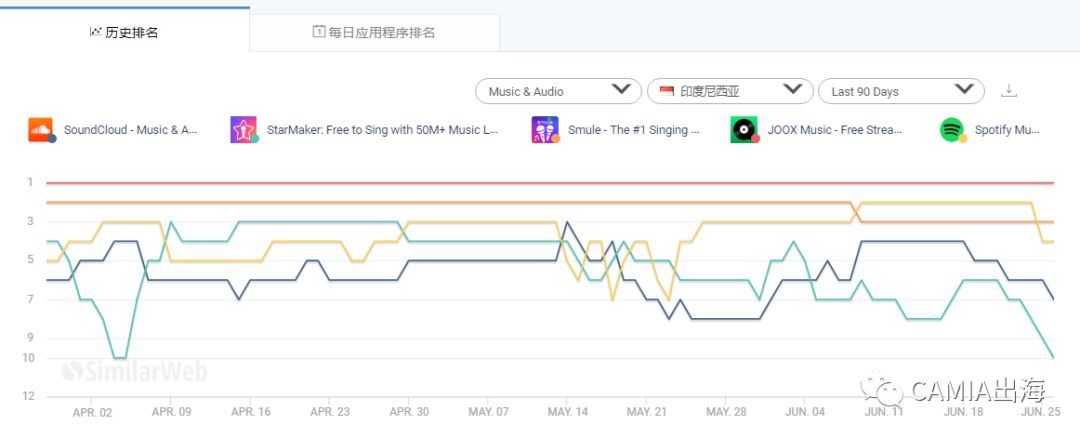Switch to the 历史排名 tab

point(124,32)
